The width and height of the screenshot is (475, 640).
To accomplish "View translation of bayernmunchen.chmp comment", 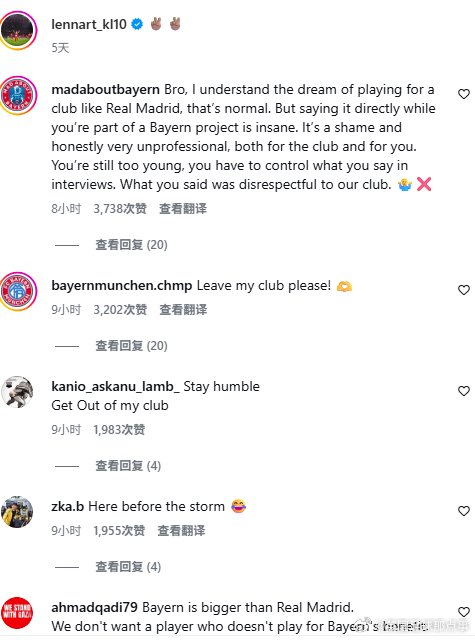I will [x=183, y=310].
